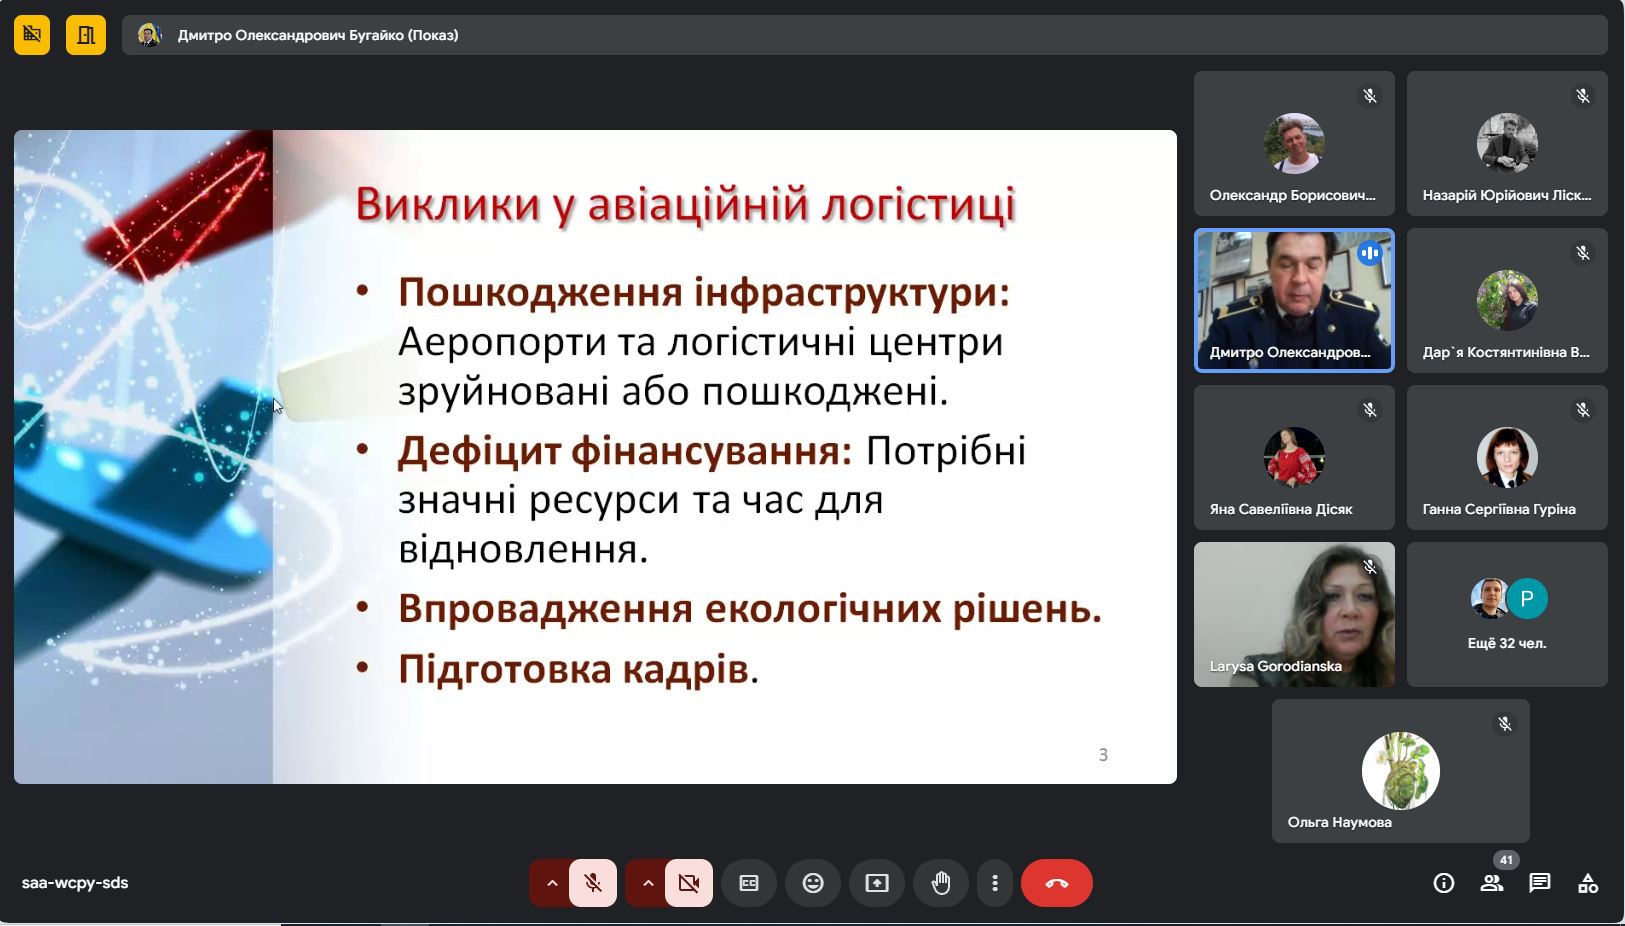
Task: Show the participants list with 41 badge
Action: [x=1492, y=883]
